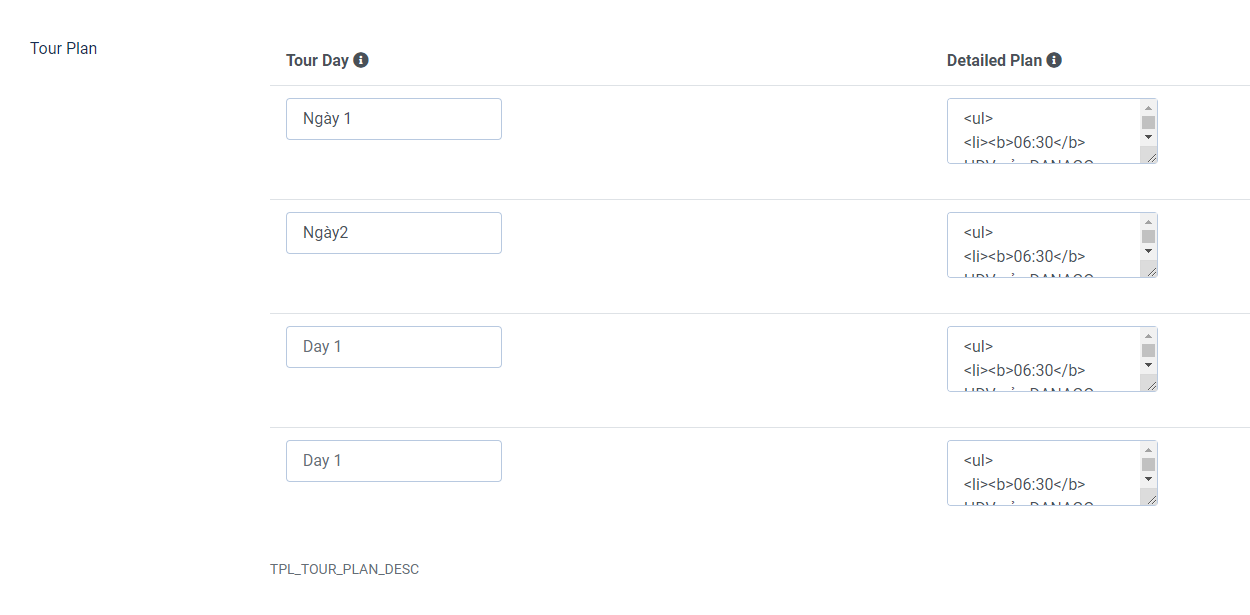Click the info icon beside Detailed Plan

(1054, 60)
